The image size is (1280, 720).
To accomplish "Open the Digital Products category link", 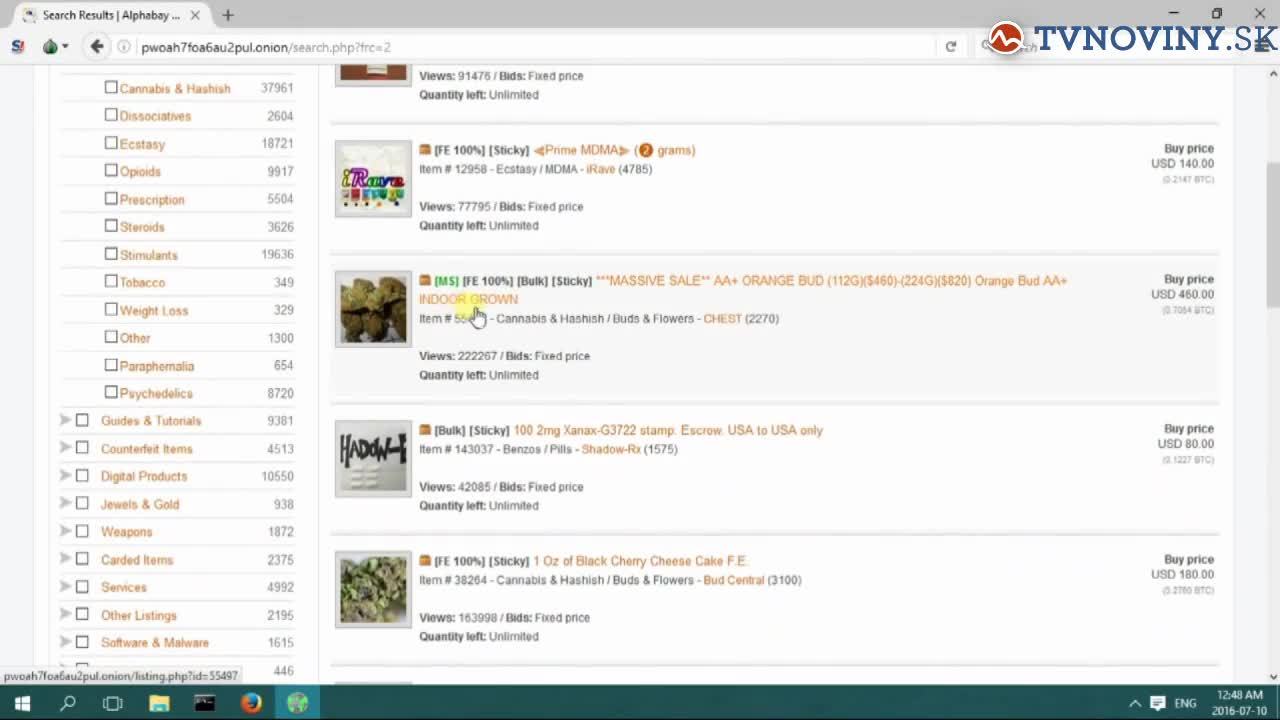I will click(144, 476).
